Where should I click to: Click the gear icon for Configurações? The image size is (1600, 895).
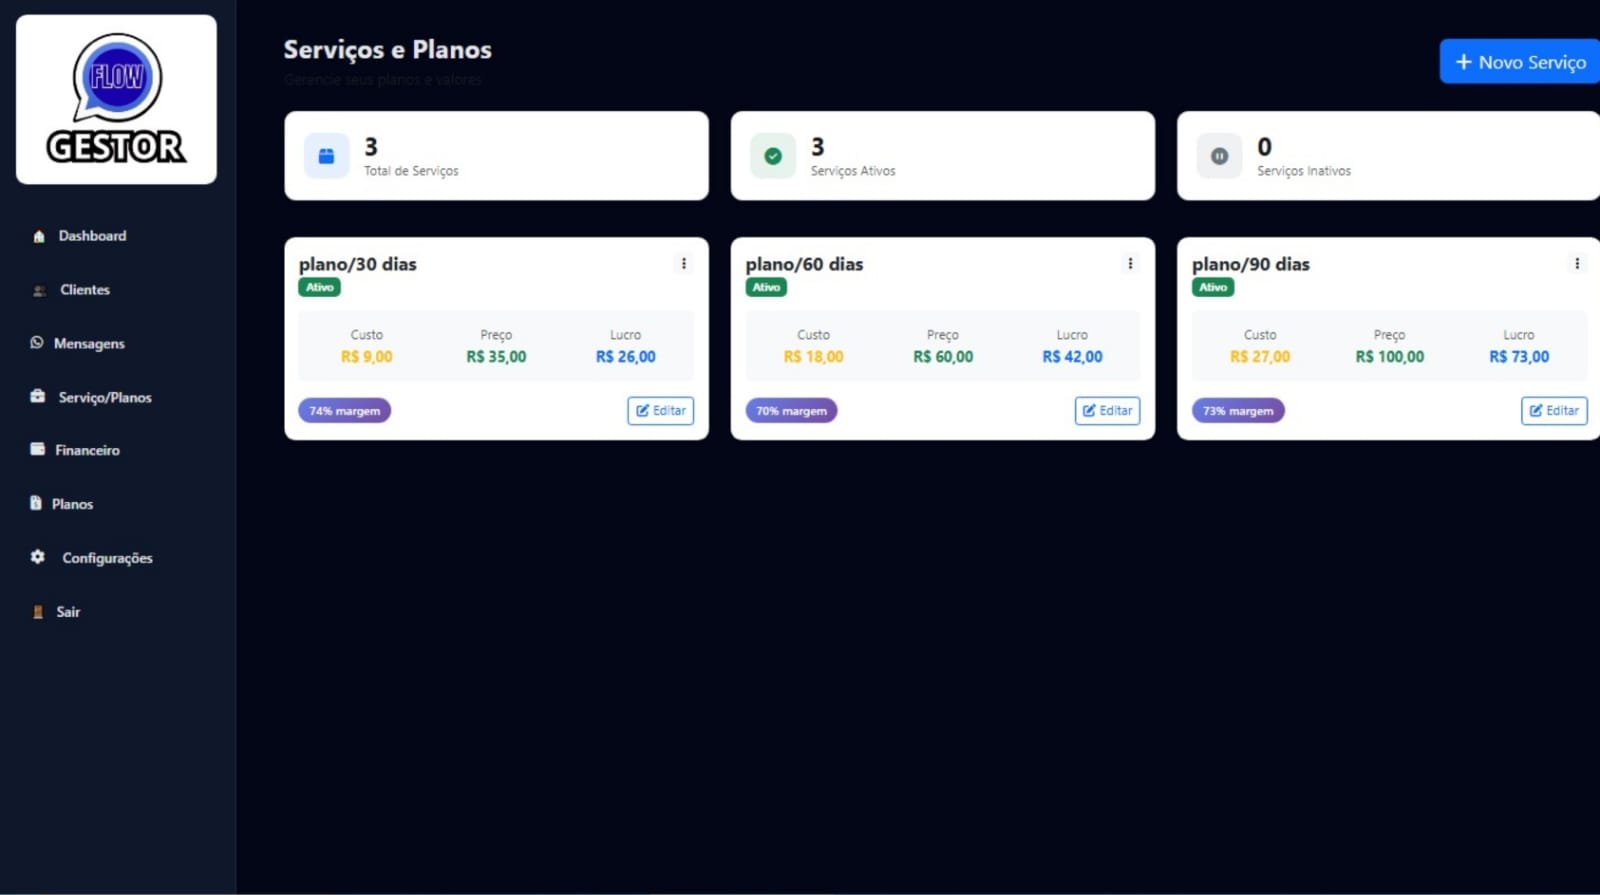click(38, 557)
